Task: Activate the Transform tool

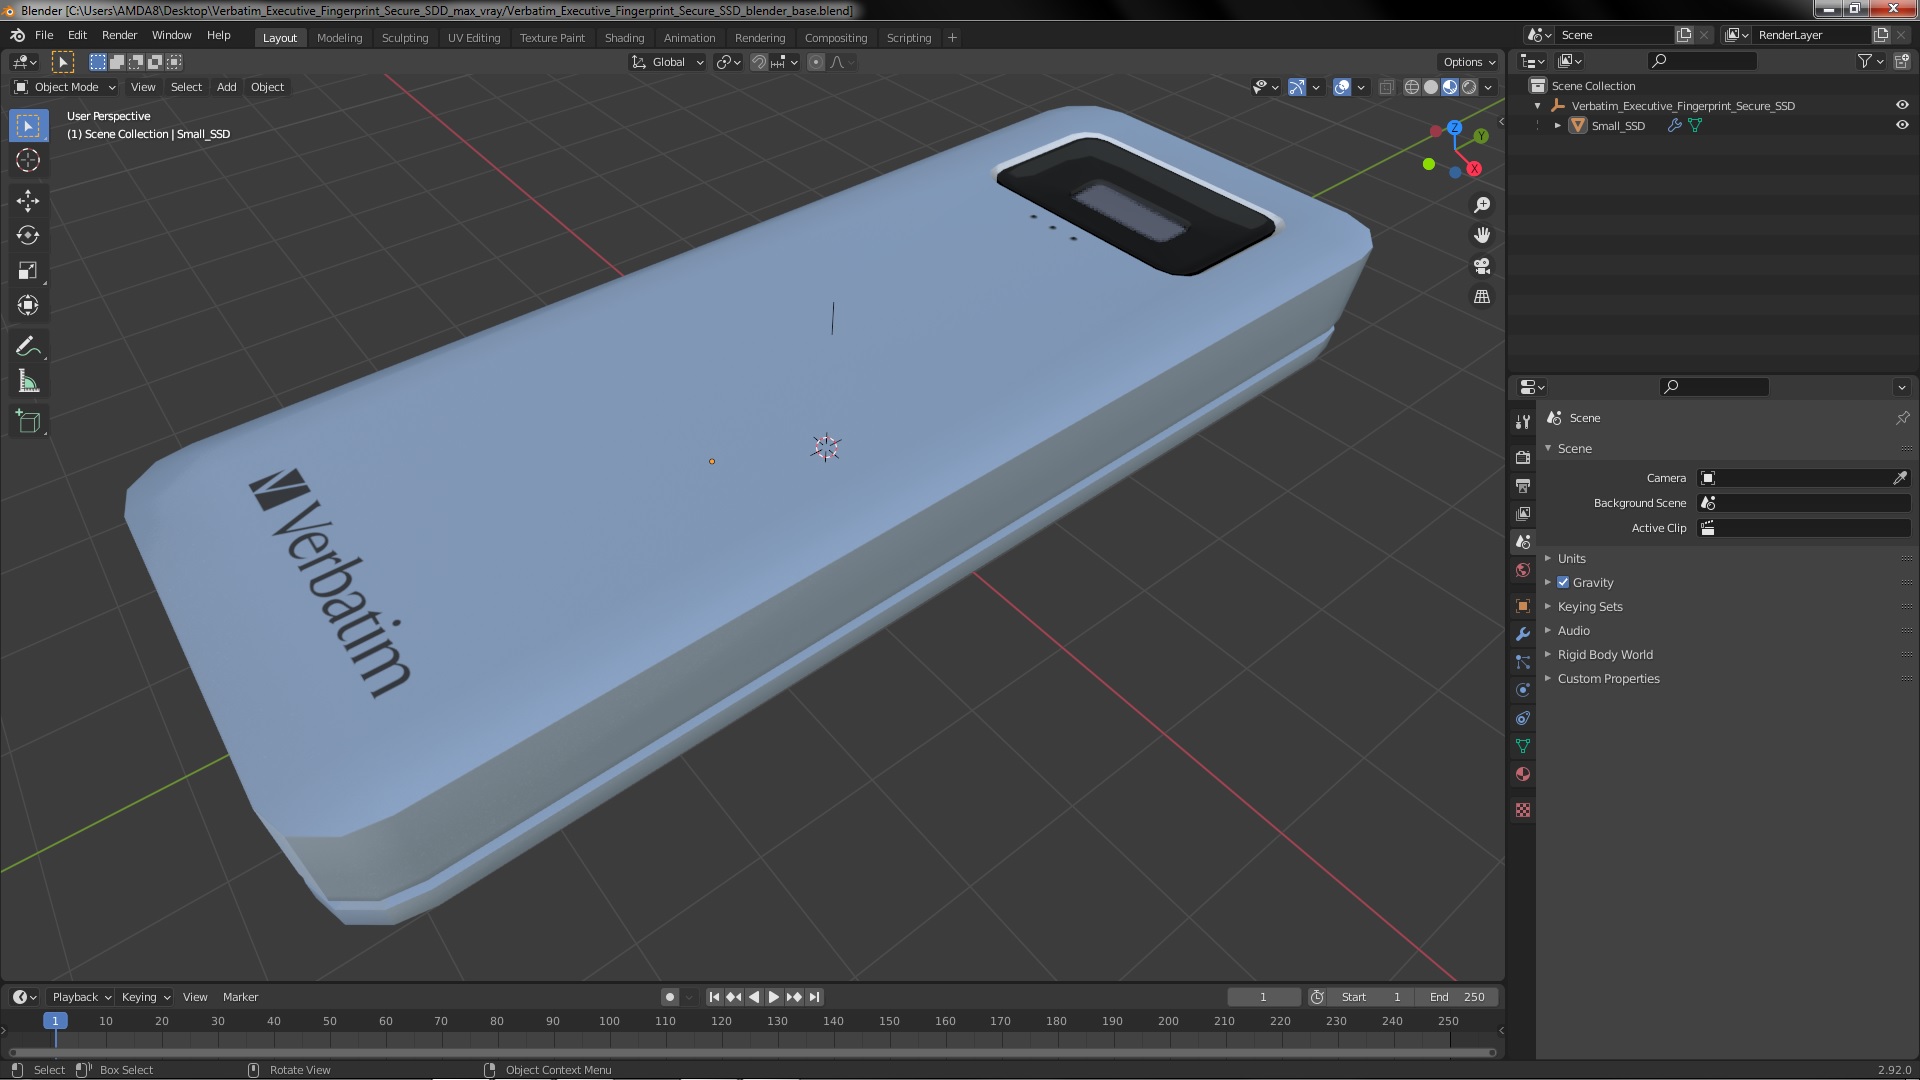Action: 28,305
